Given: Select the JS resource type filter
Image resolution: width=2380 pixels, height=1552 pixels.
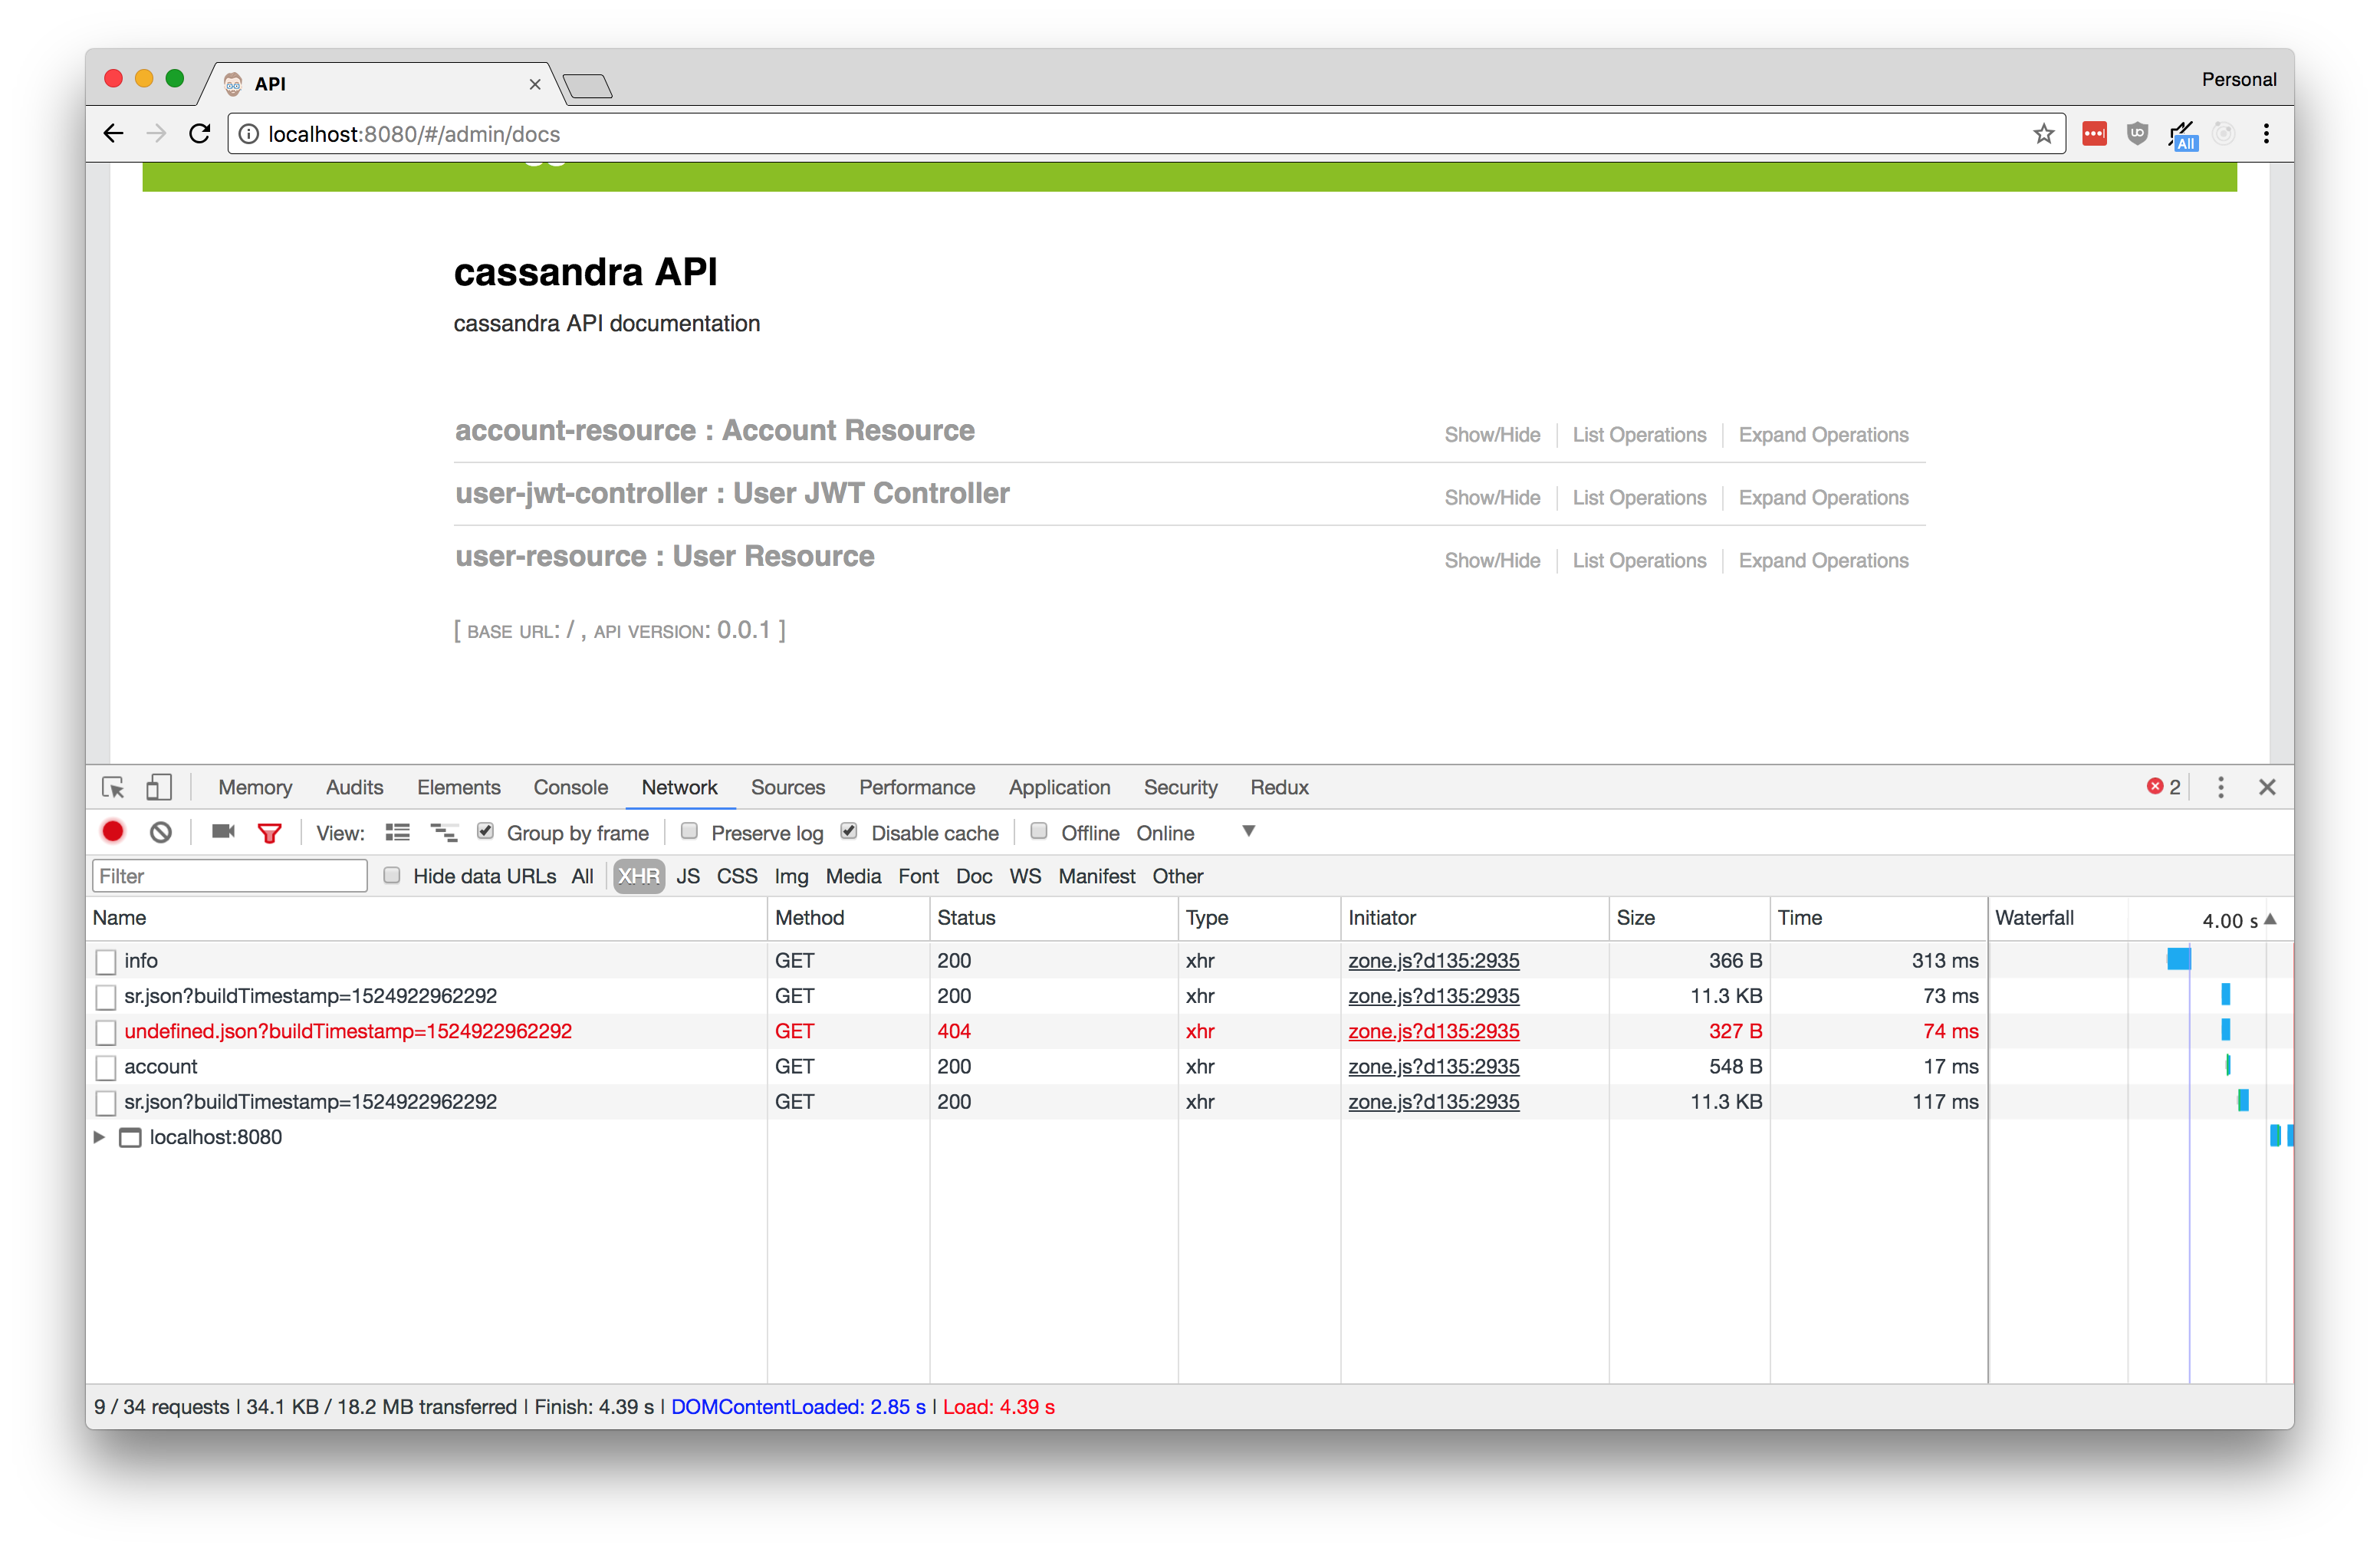Looking at the screenshot, I should coord(687,876).
